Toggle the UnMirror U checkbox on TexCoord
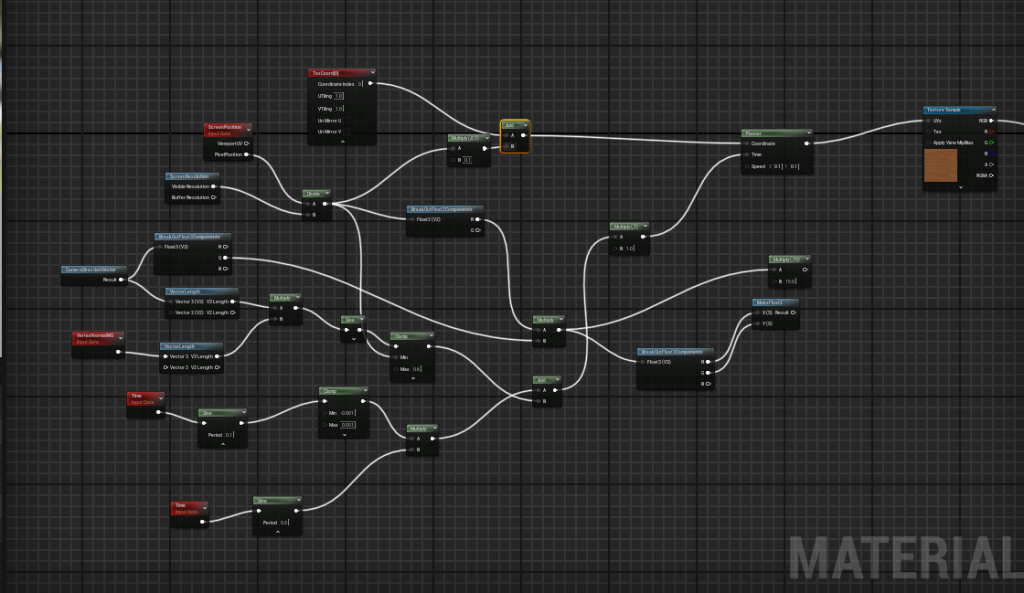The height and width of the screenshot is (593, 1024). (x=346, y=121)
